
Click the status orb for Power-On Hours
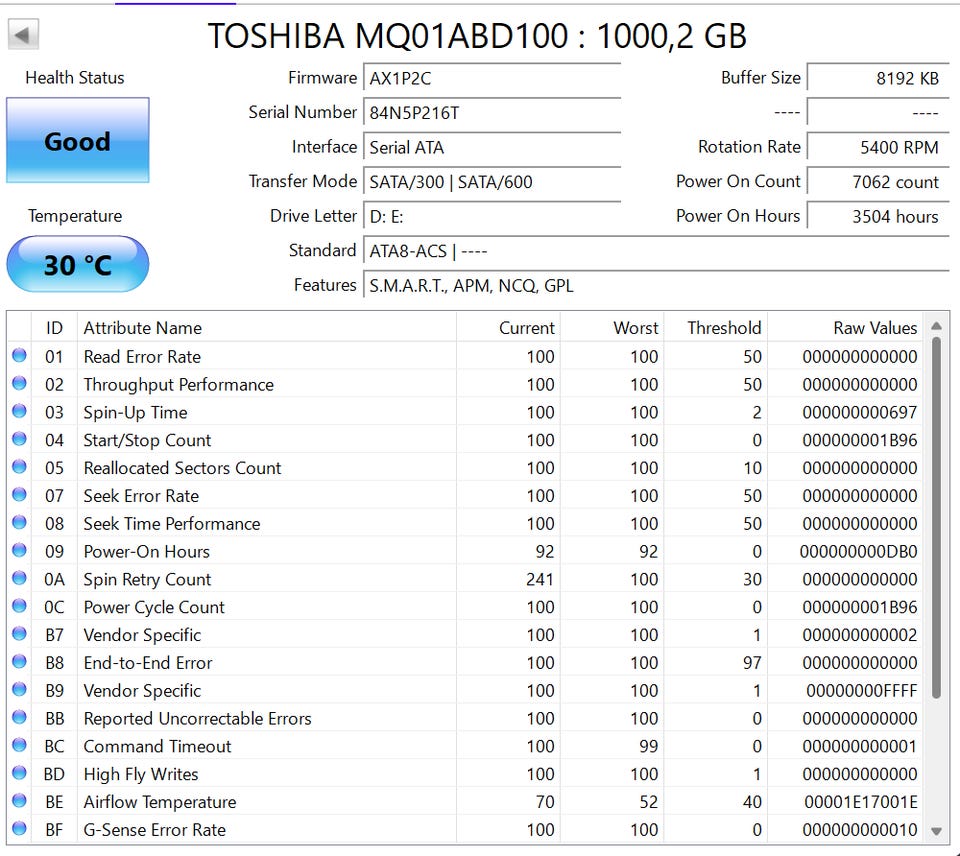click(x=19, y=551)
